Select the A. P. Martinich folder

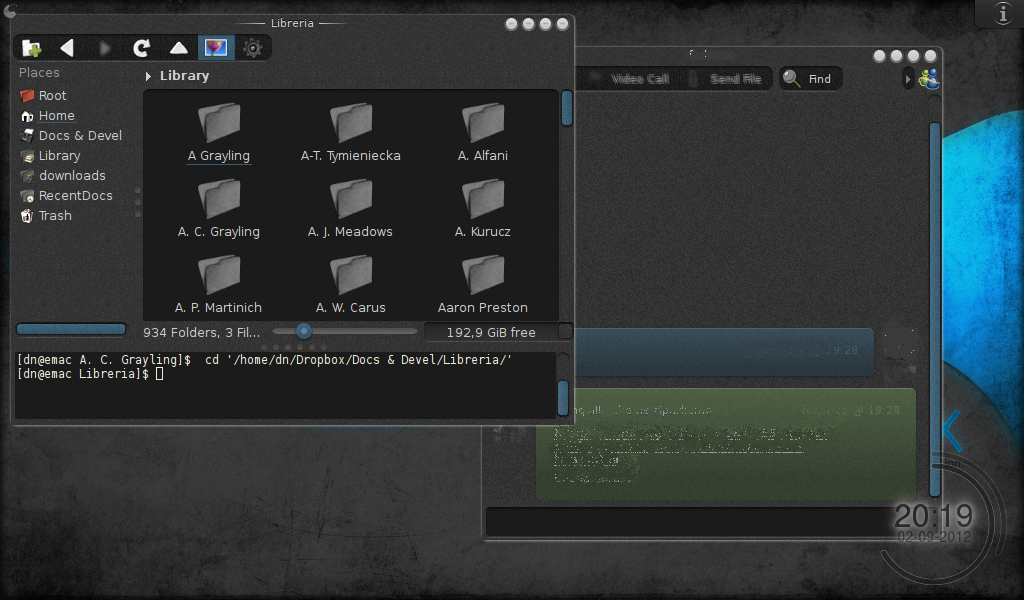219,284
